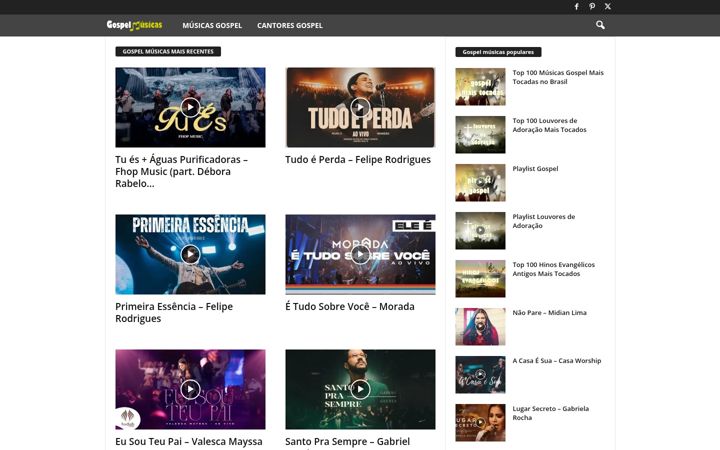Click the Top 100 Louvores sidebar thumbnail
Screen dimensions: 720x450
click(x=480, y=135)
